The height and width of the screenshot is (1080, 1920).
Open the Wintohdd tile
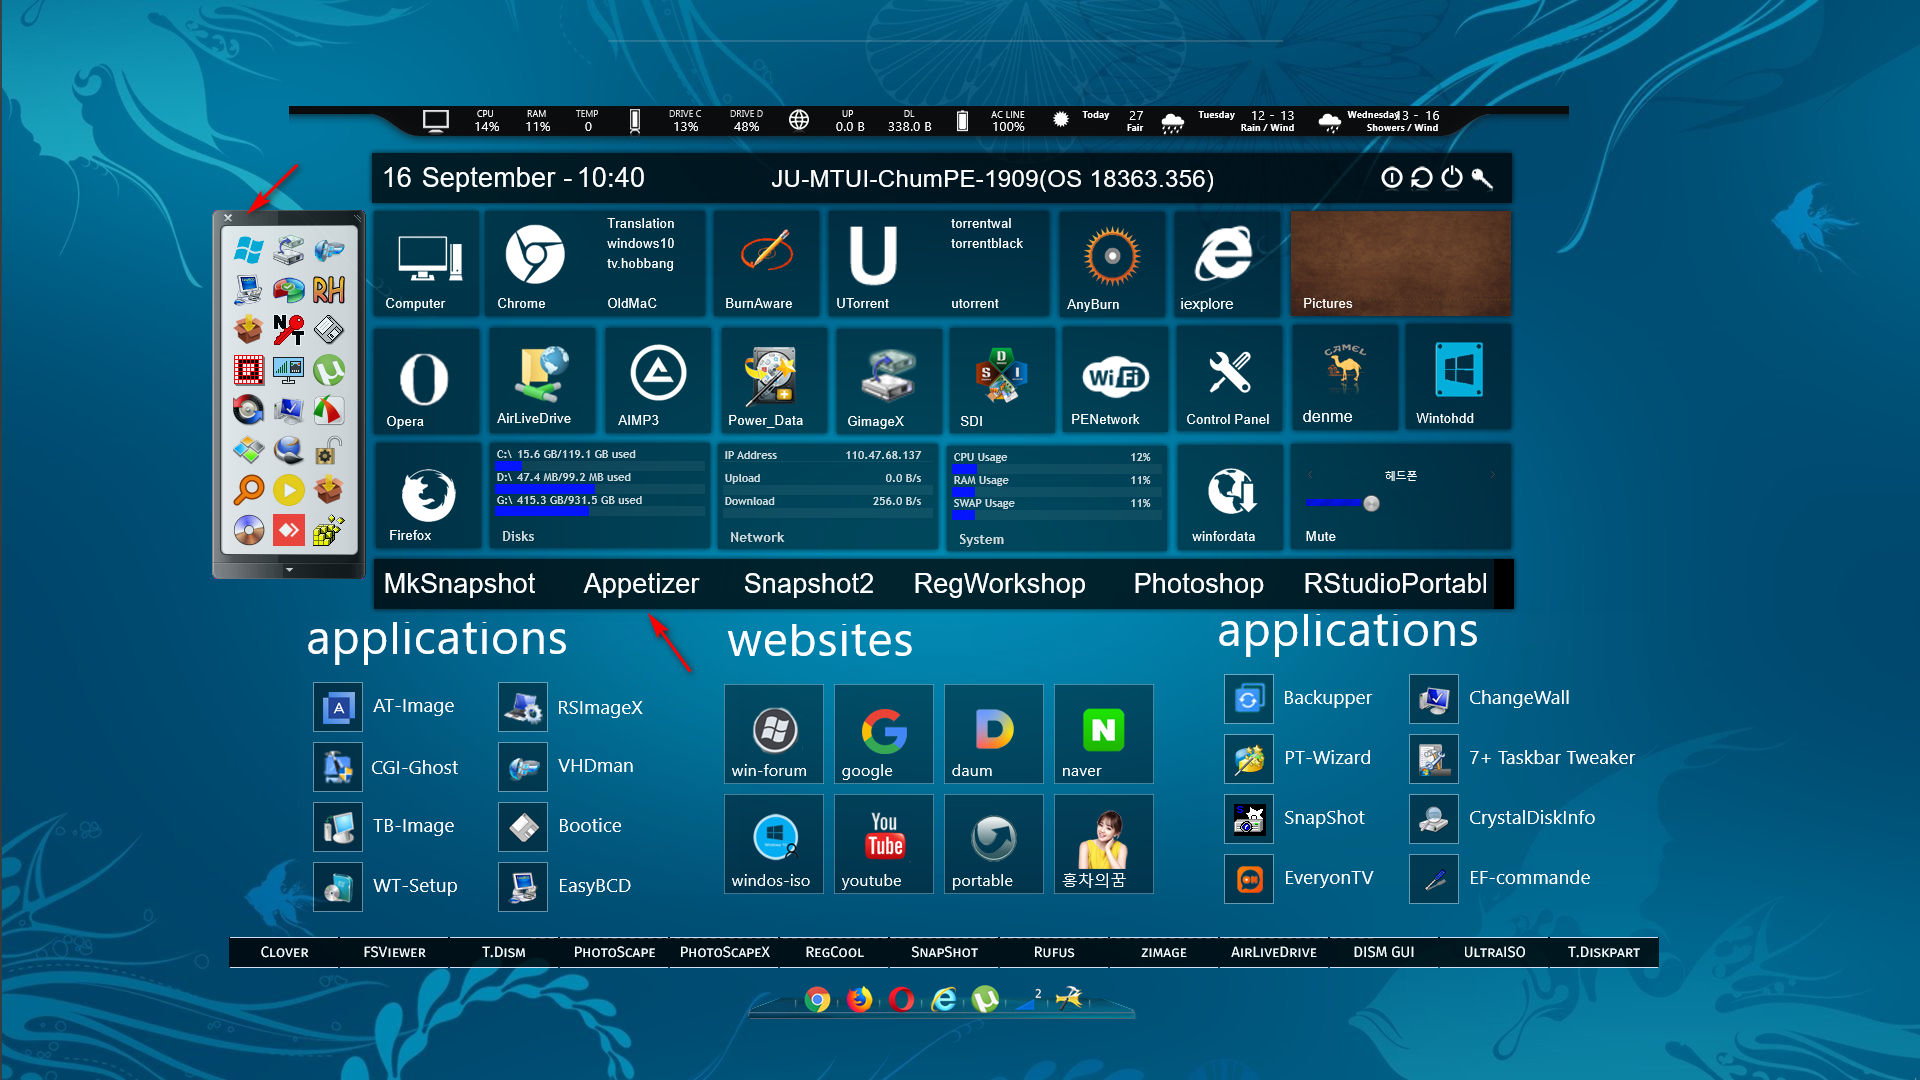click(1457, 379)
